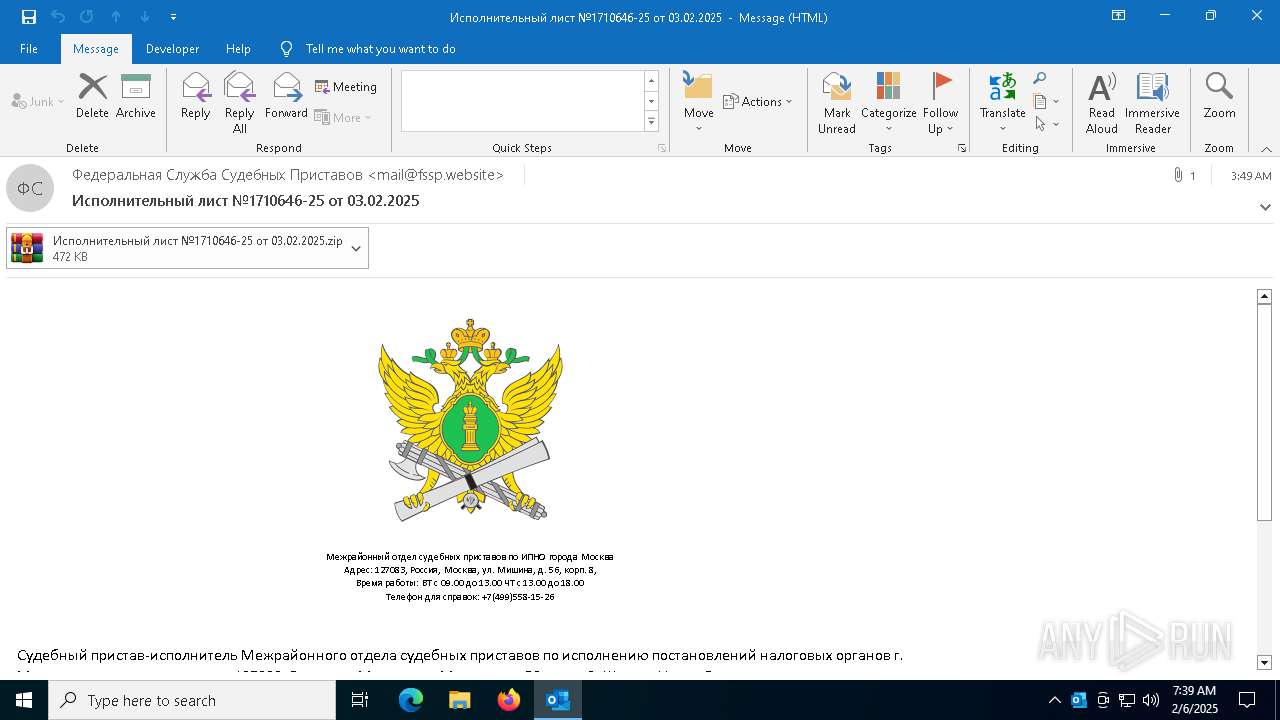This screenshot has height=720, width=1280.
Task: Click the taskbar search box
Action: (192, 700)
